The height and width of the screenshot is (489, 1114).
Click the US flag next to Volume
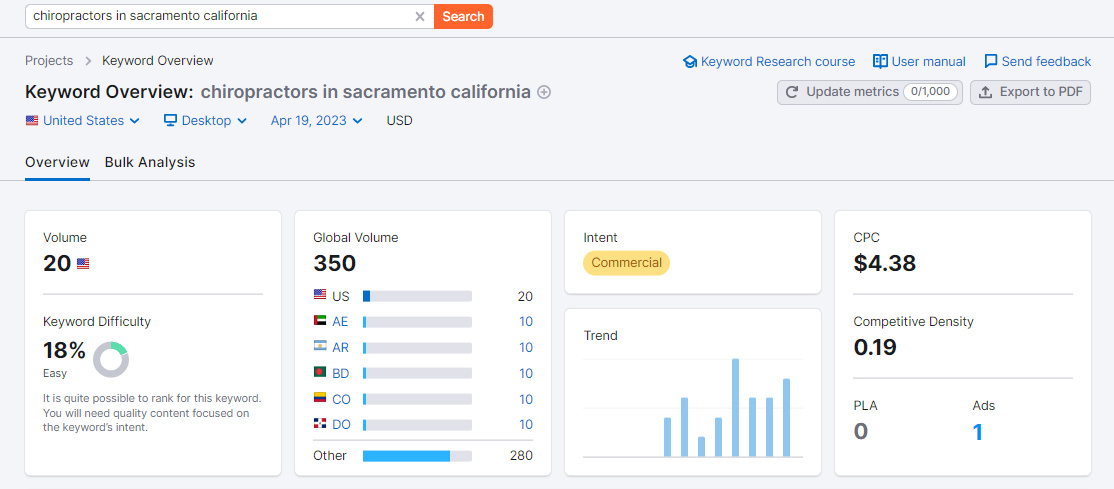[83, 264]
